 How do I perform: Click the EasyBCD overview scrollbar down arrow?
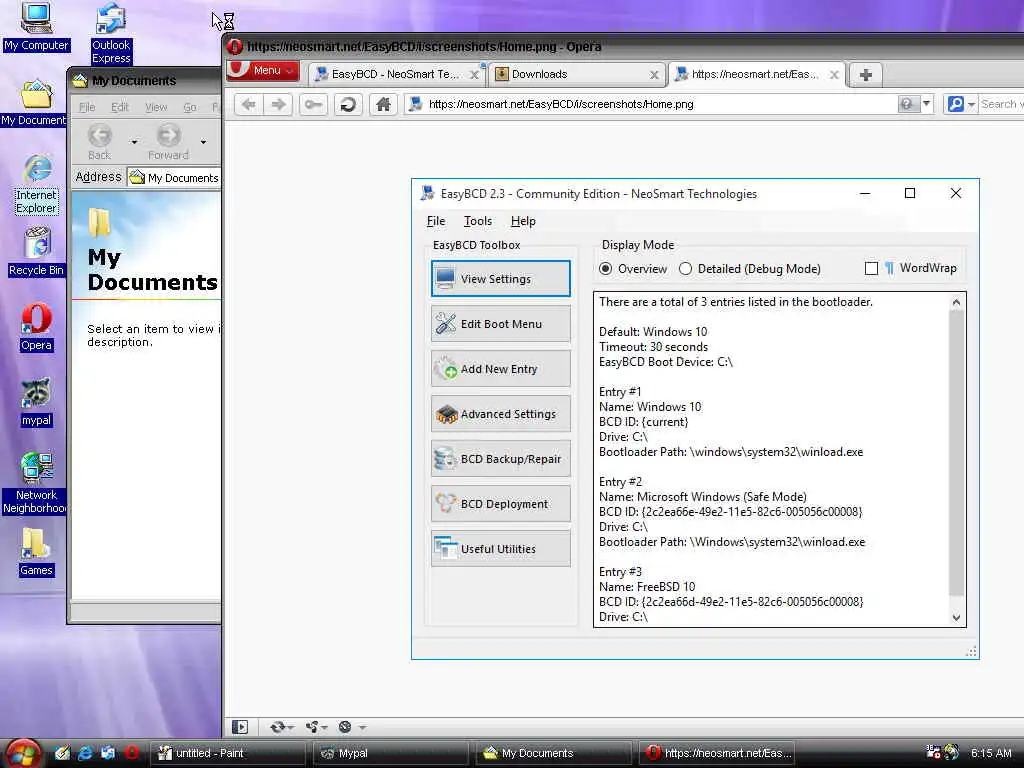(x=957, y=618)
